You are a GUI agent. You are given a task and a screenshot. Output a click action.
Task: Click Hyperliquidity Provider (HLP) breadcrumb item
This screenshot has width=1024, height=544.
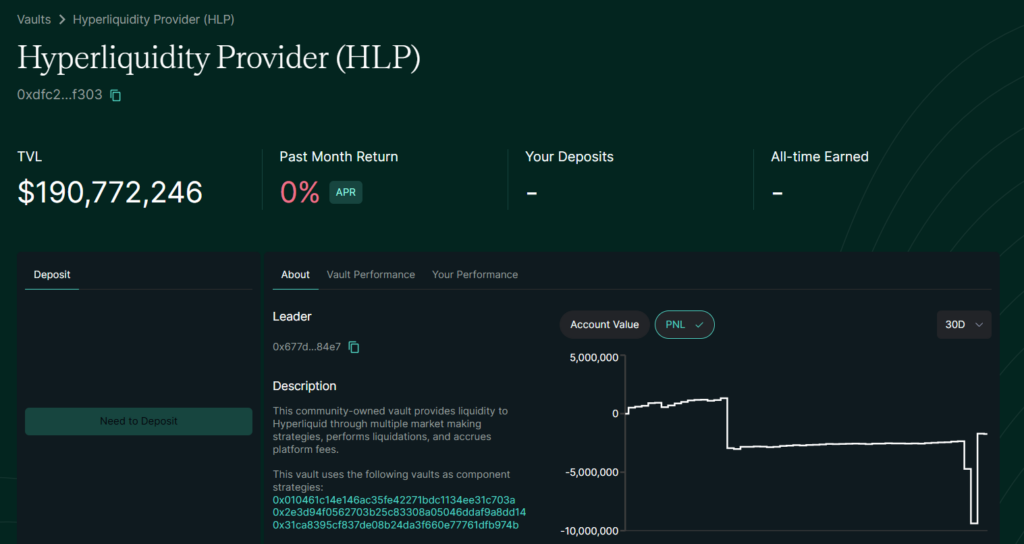pos(153,20)
